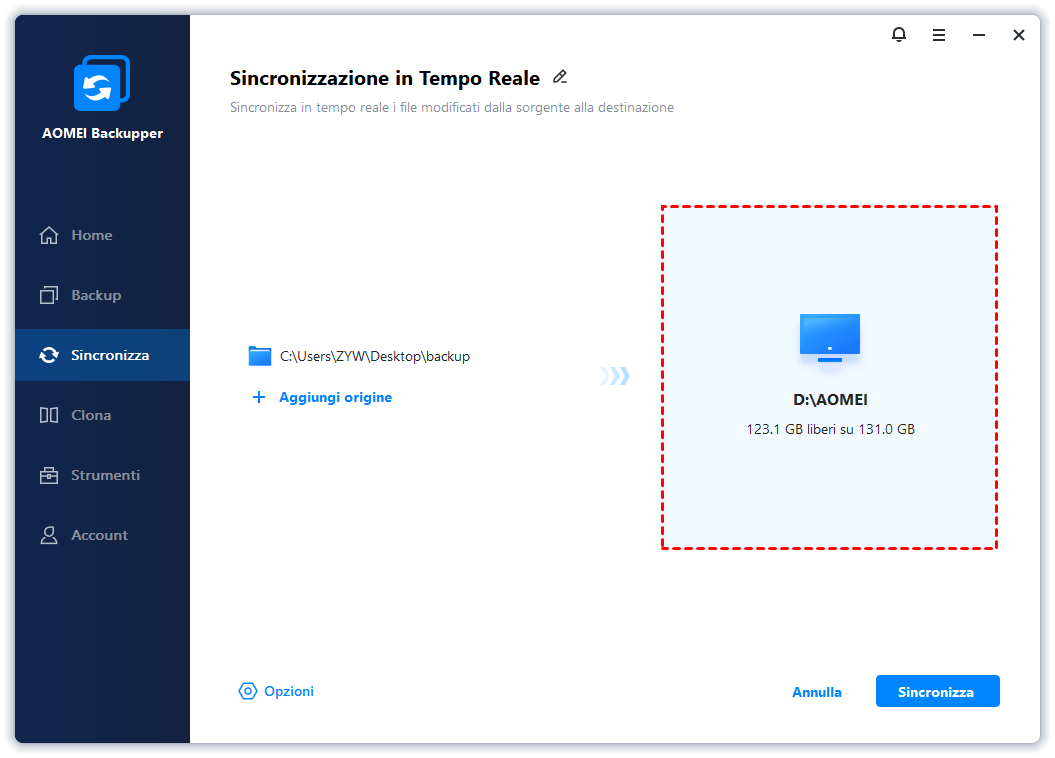Select source path C:\Users\ZYW\Desktop\backup
Viewport: 1055px width, 758px height.
[x=375, y=356]
